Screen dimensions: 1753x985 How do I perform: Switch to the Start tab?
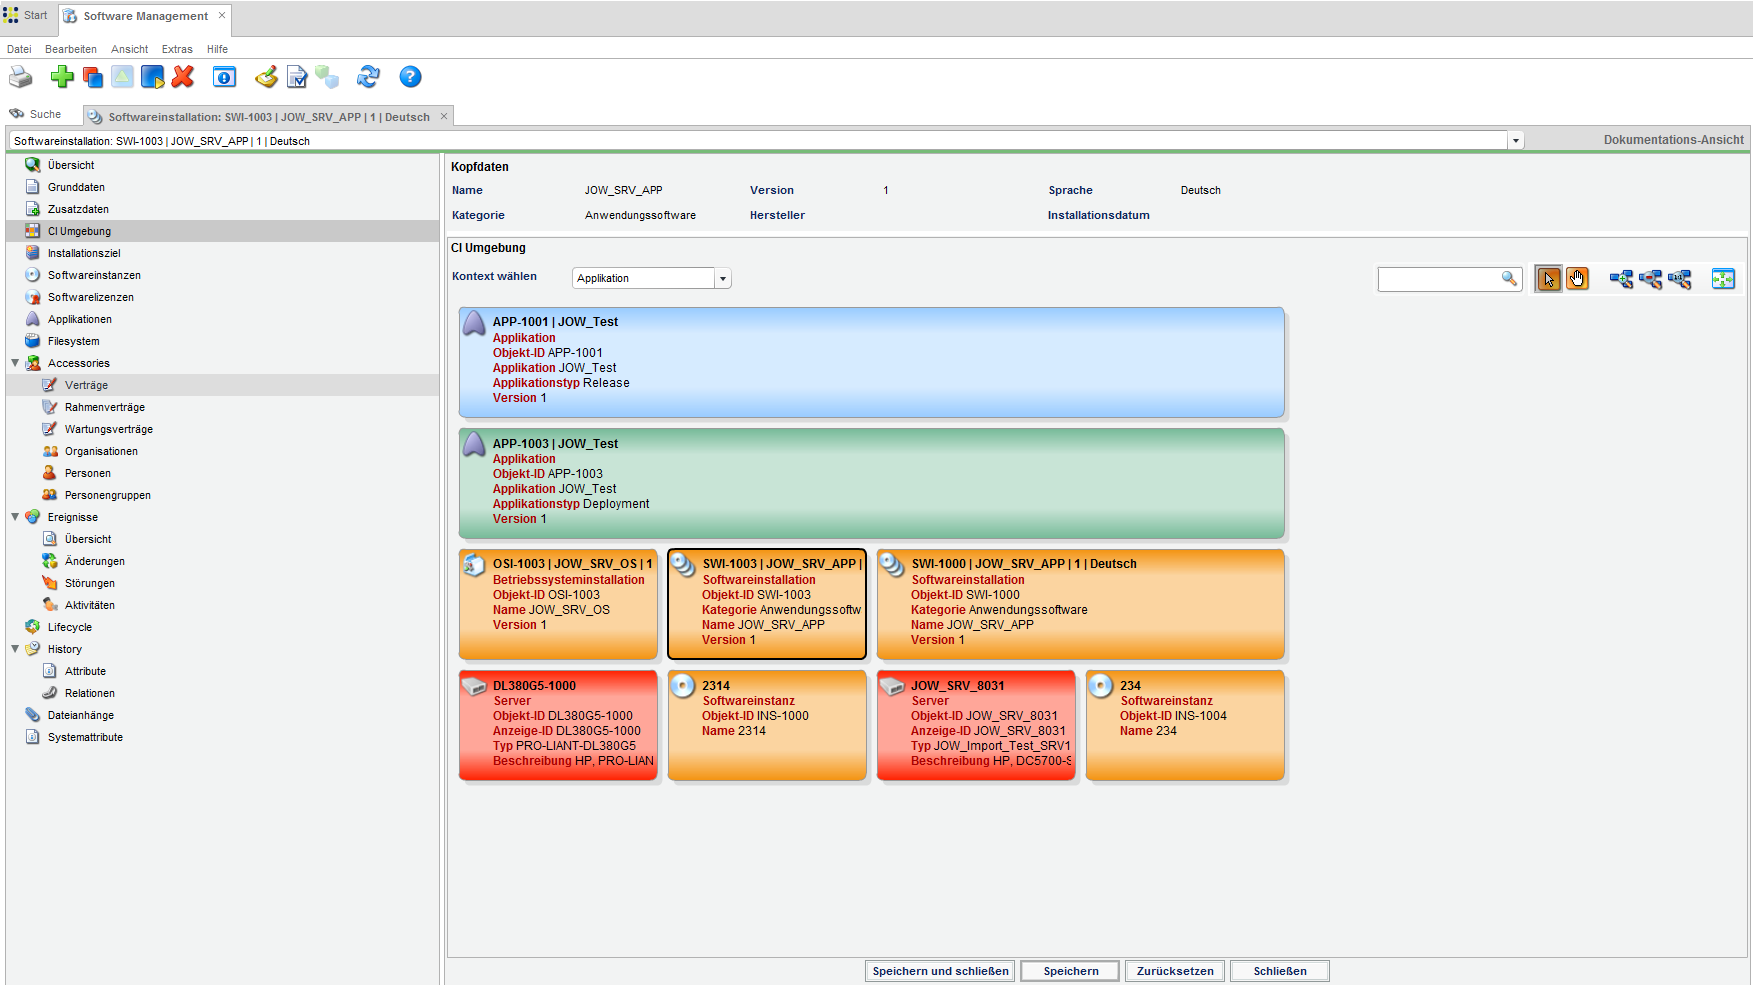point(26,15)
